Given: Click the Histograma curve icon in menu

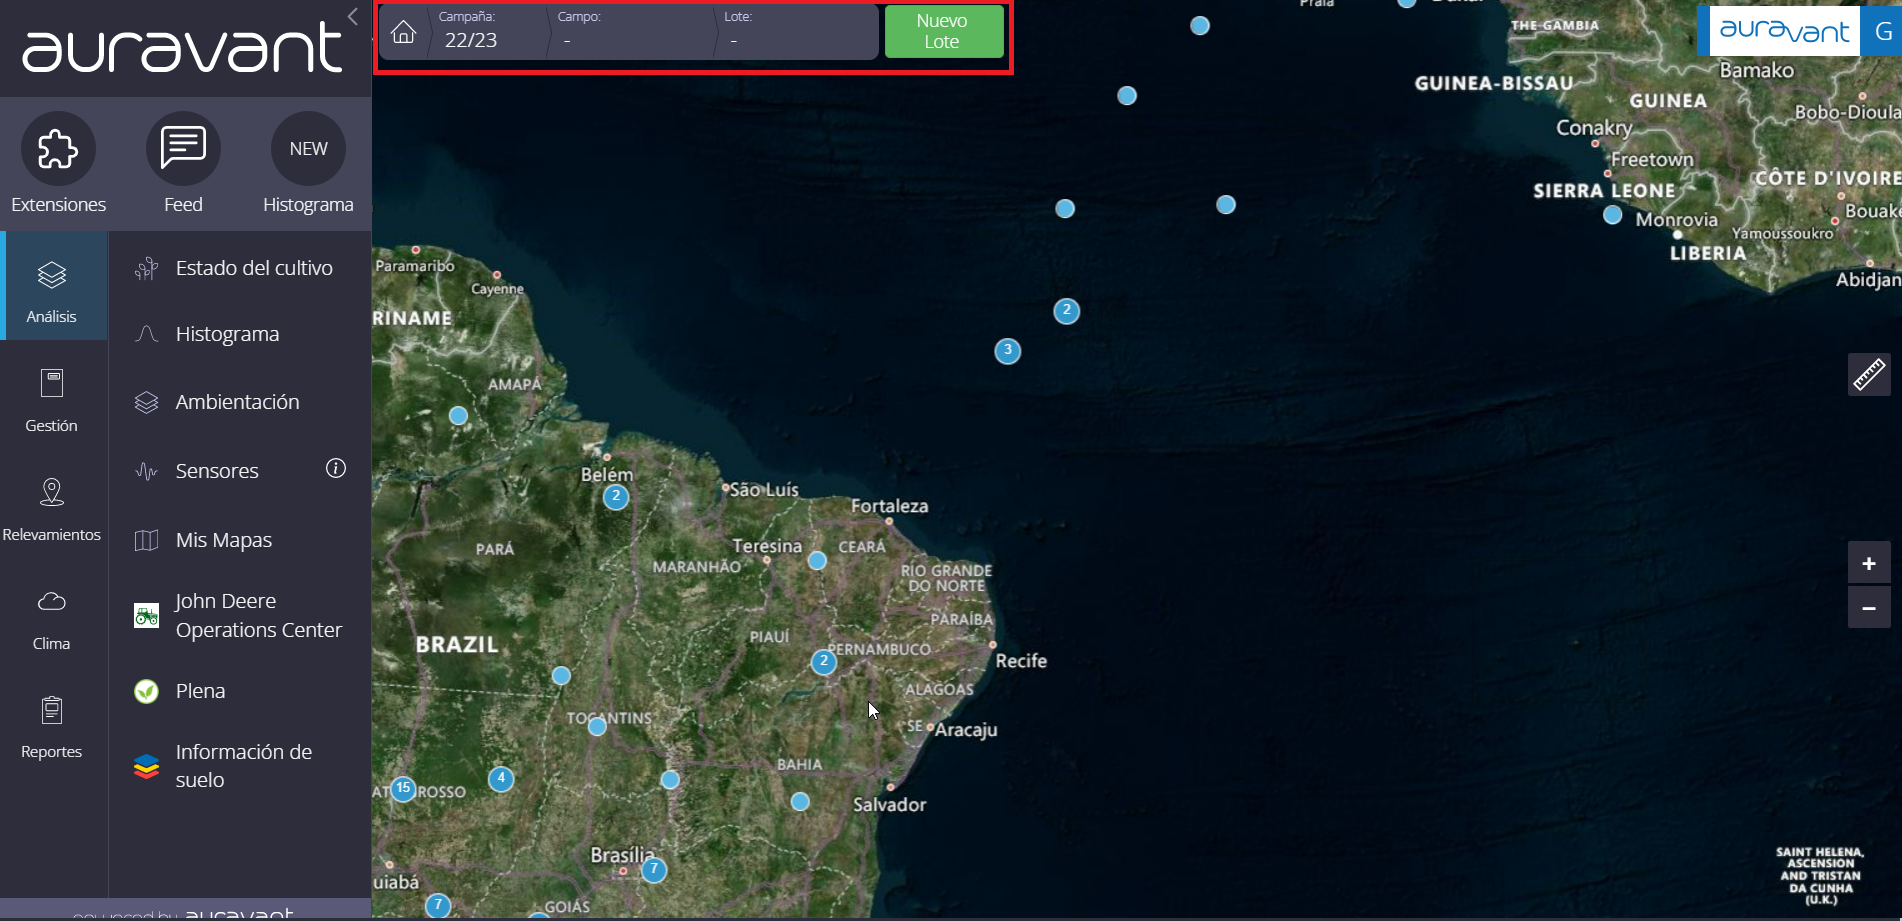Looking at the screenshot, I should [147, 334].
